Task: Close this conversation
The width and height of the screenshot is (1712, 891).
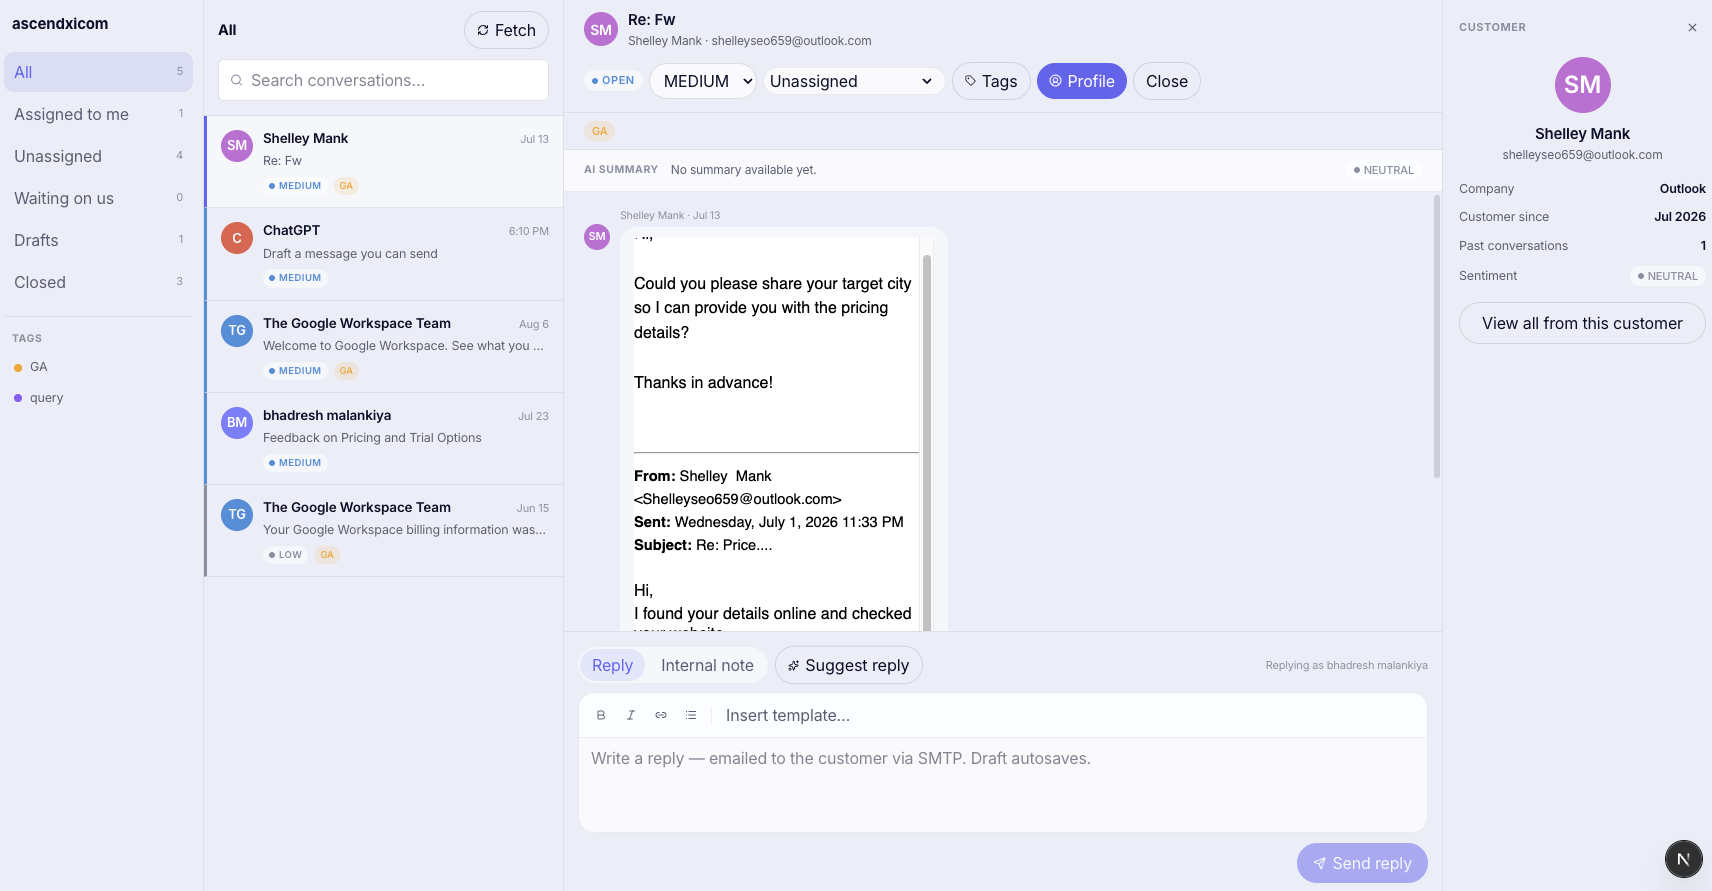Action: pos(1167,81)
